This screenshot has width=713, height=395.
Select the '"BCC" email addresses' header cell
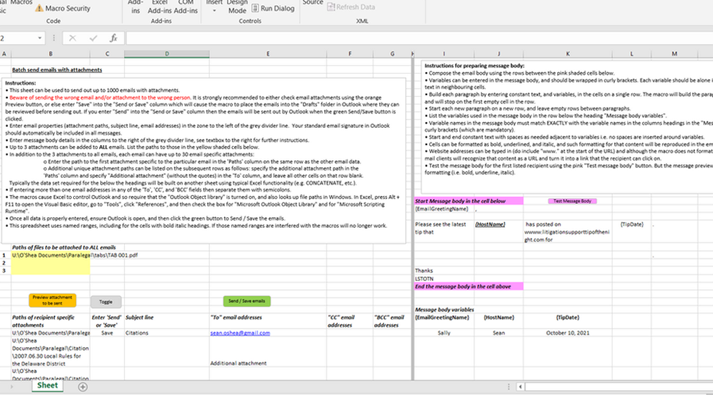[x=392, y=321]
